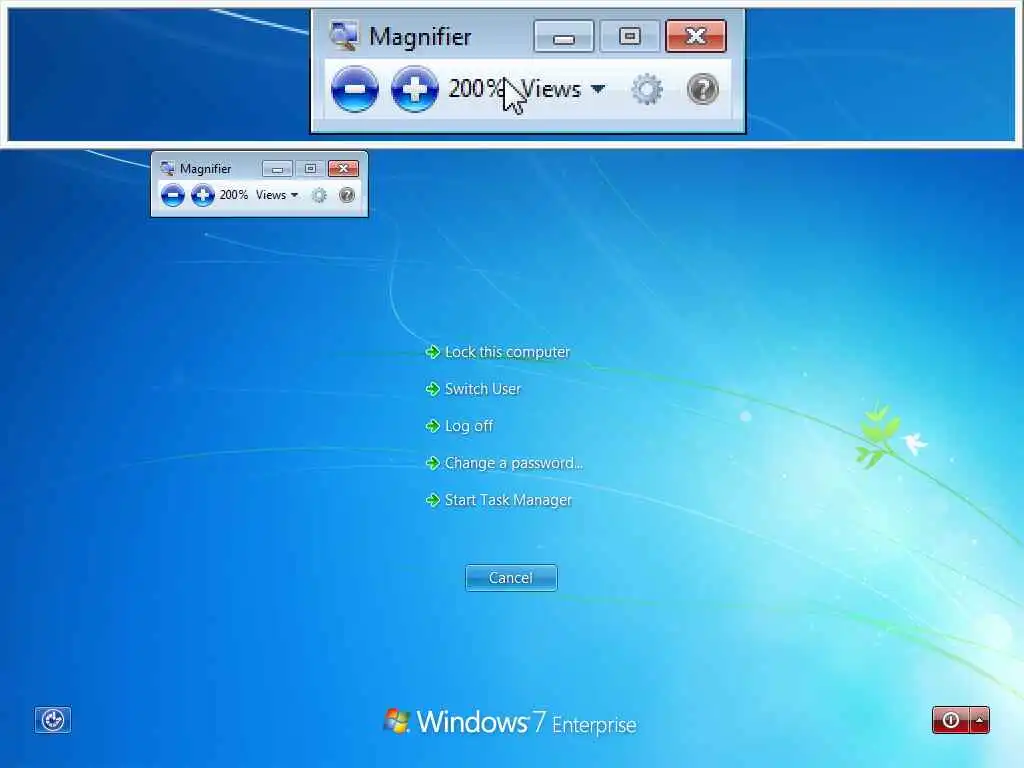Choose Log off

click(468, 426)
